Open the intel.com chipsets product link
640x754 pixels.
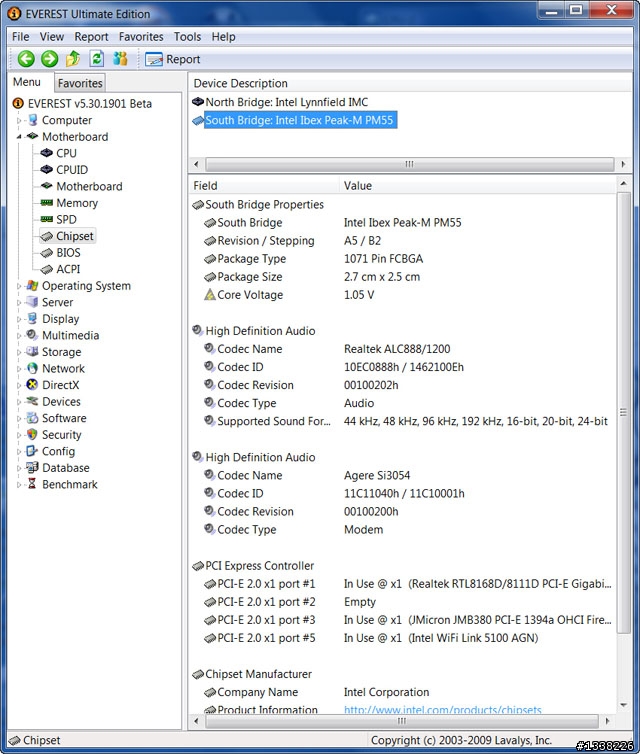[442, 710]
